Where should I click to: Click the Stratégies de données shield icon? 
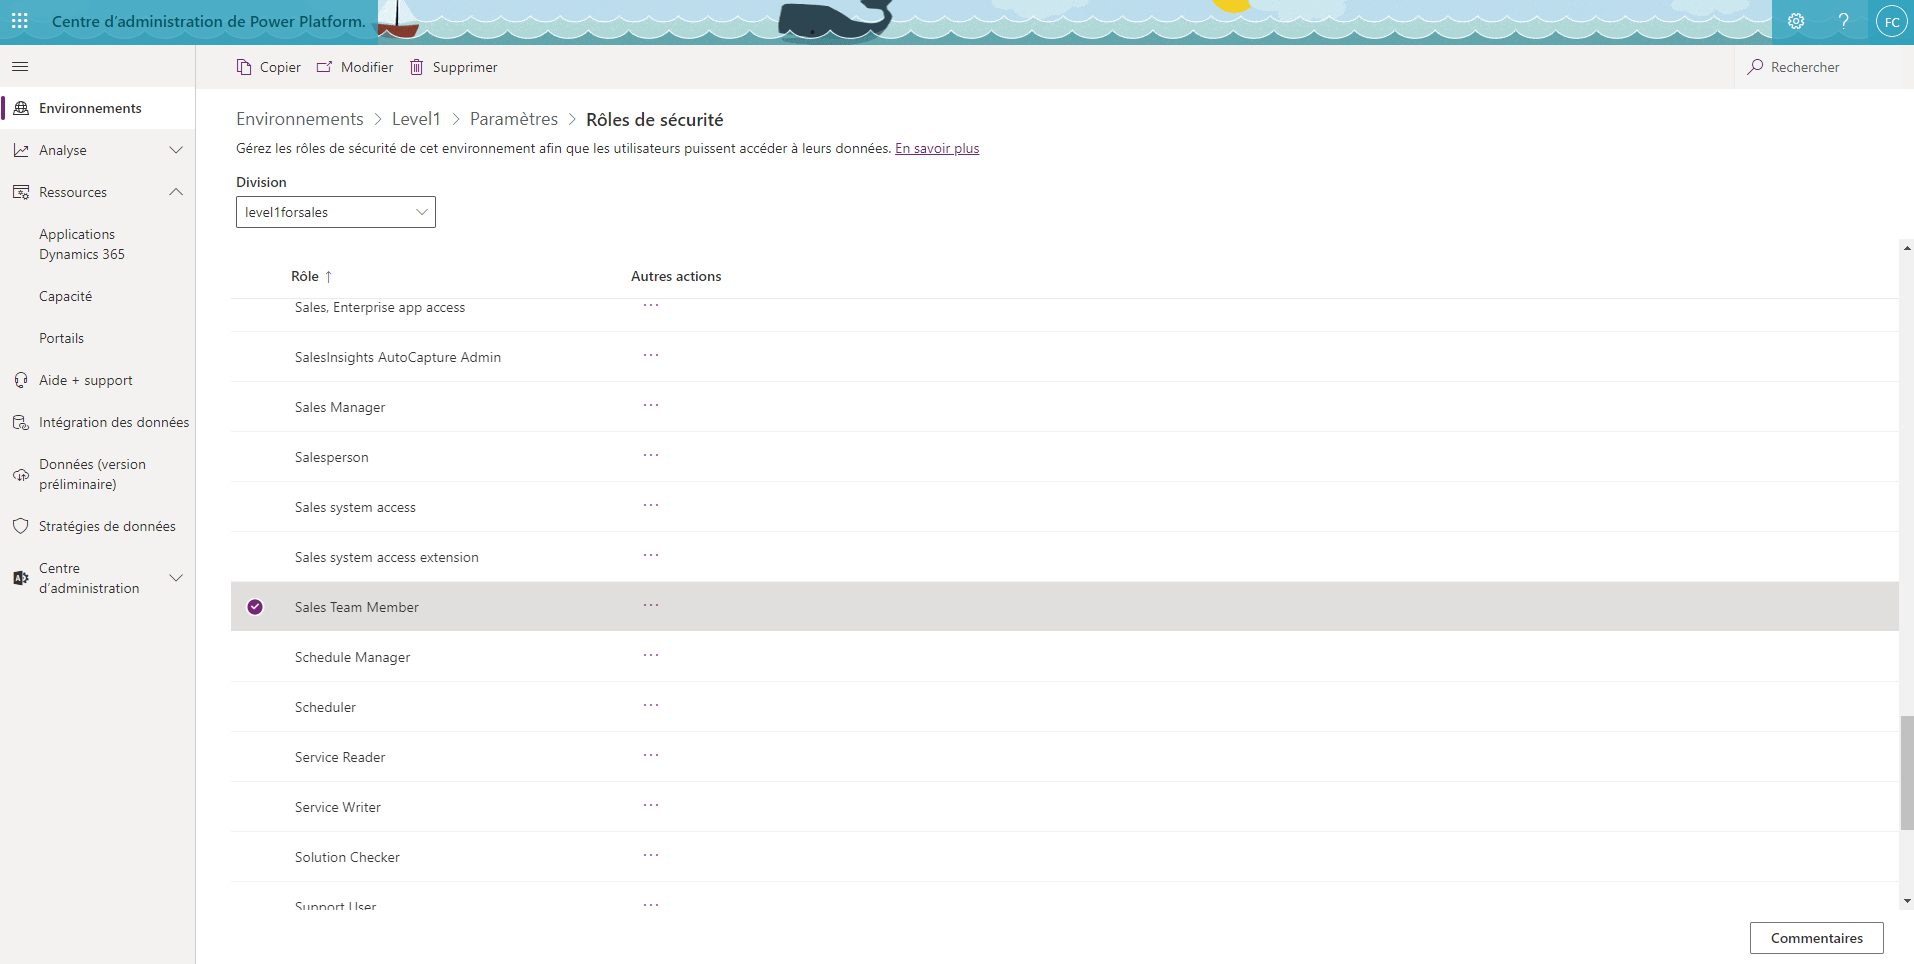coord(21,526)
